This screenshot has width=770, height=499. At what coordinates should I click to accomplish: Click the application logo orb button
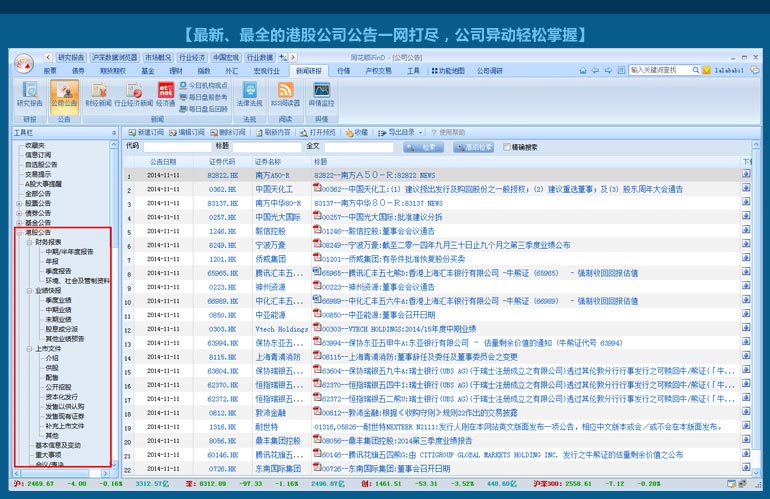click(24, 64)
